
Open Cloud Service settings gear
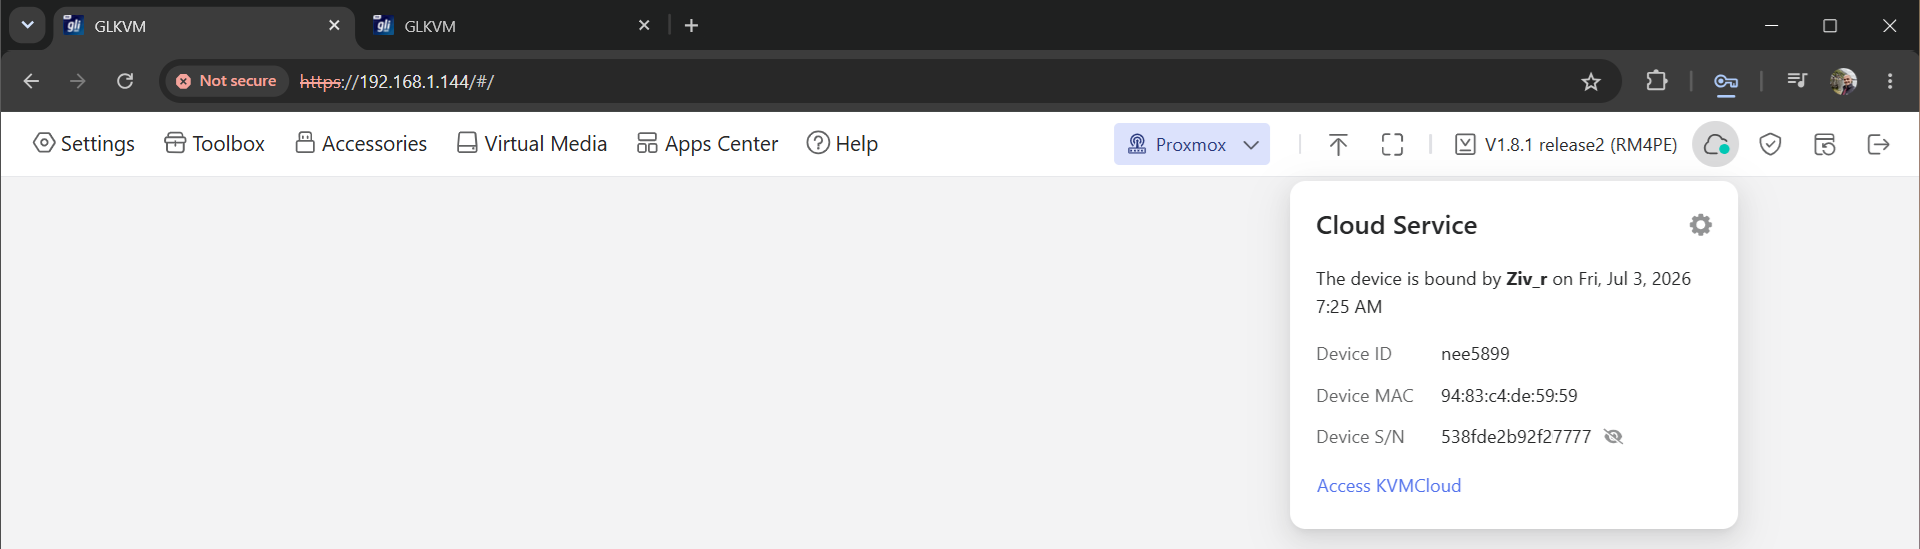pyautogui.click(x=1700, y=225)
